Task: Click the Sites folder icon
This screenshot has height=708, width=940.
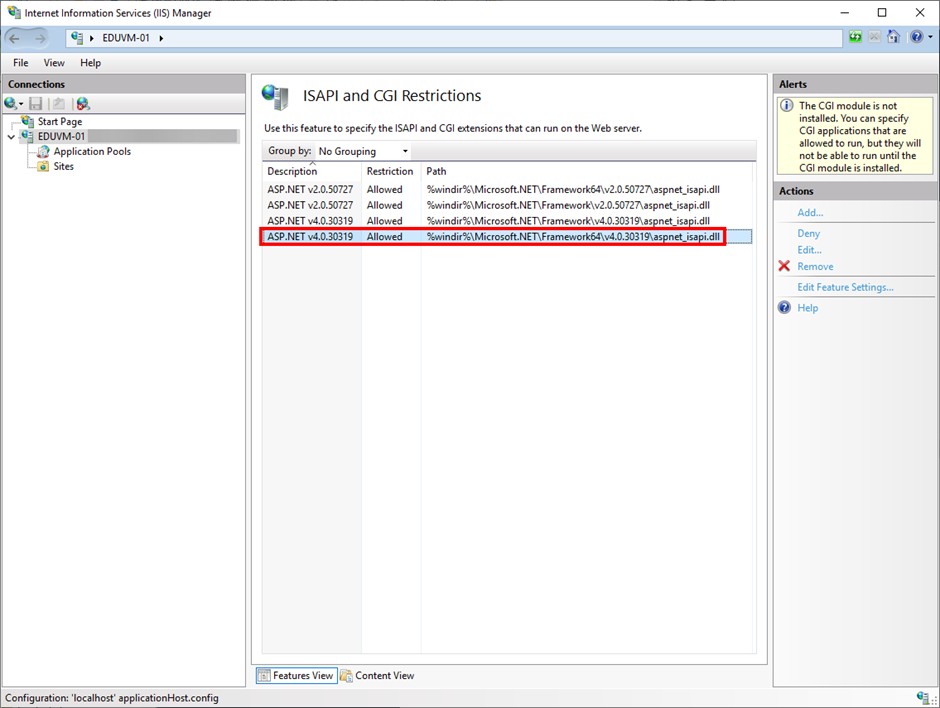Action: pos(44,167)
